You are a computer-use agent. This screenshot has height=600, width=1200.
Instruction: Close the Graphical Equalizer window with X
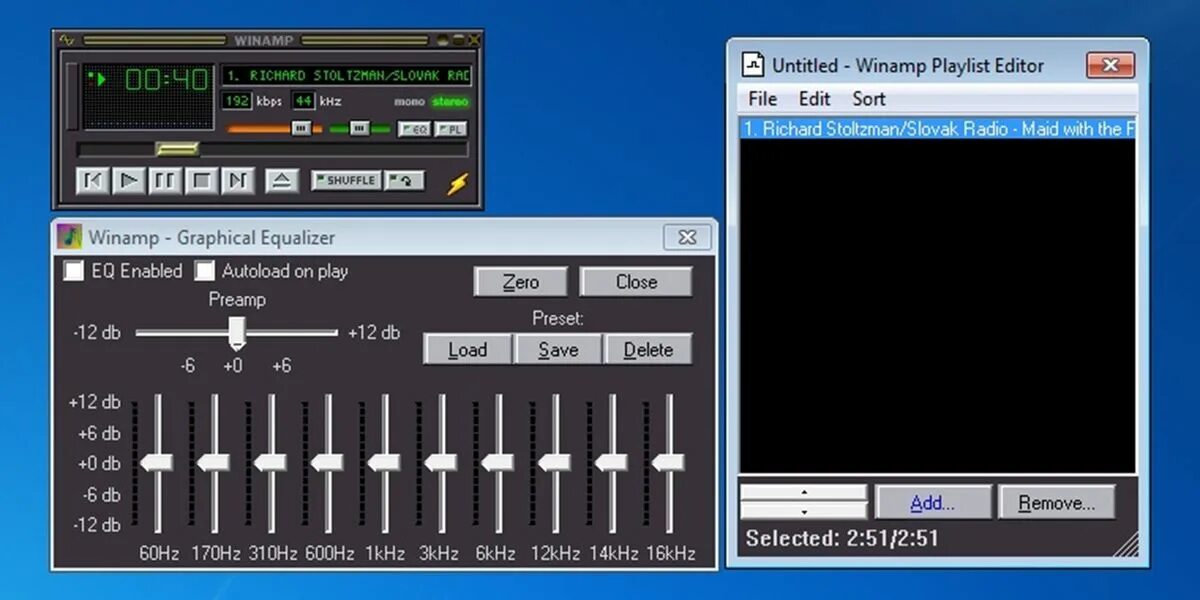(x=688, y=238)
